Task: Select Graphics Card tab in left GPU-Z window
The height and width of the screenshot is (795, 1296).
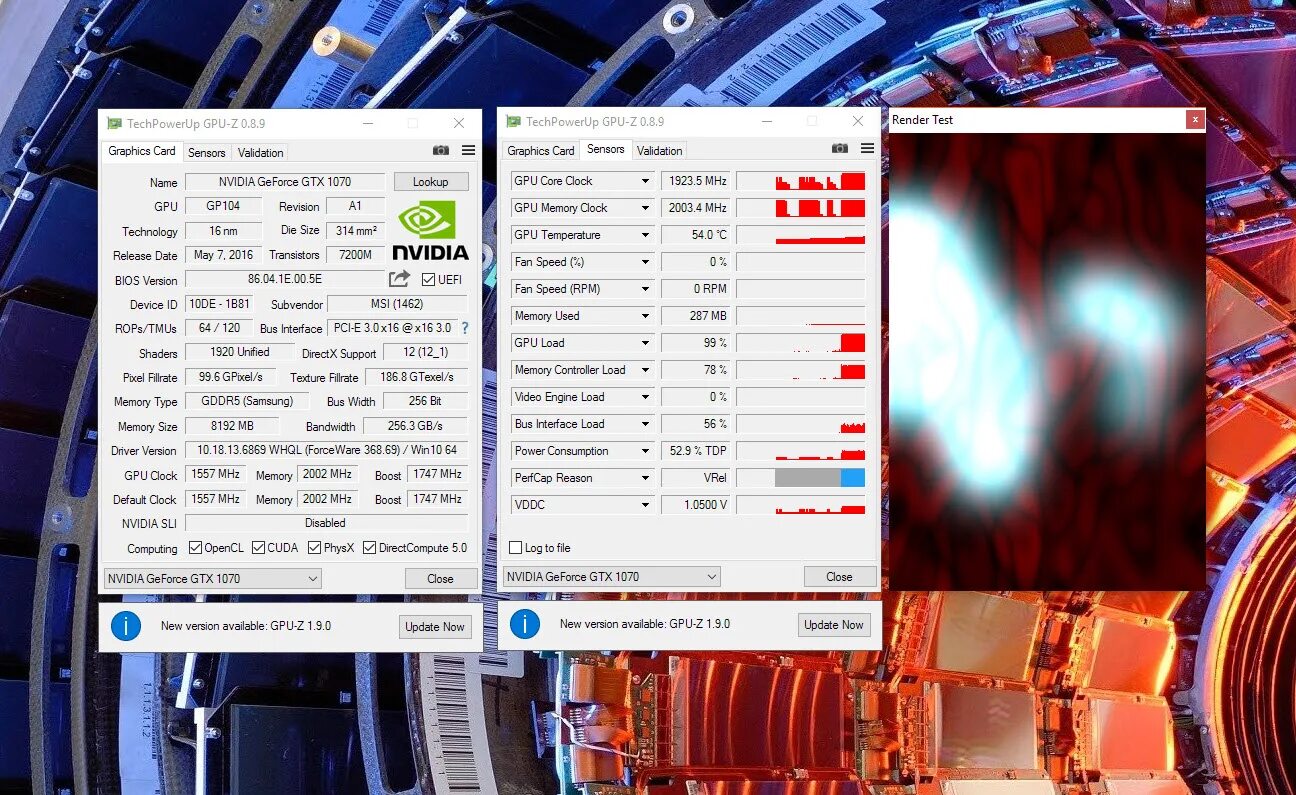Action: (142, 151)
